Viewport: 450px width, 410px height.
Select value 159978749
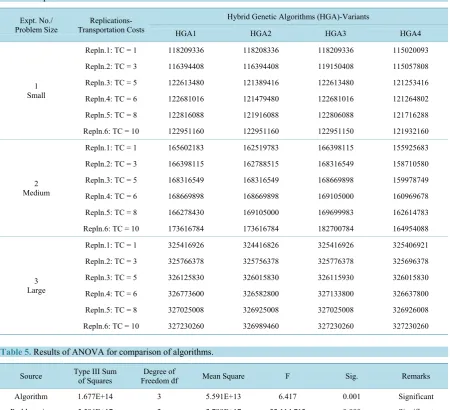pos(410,180)
